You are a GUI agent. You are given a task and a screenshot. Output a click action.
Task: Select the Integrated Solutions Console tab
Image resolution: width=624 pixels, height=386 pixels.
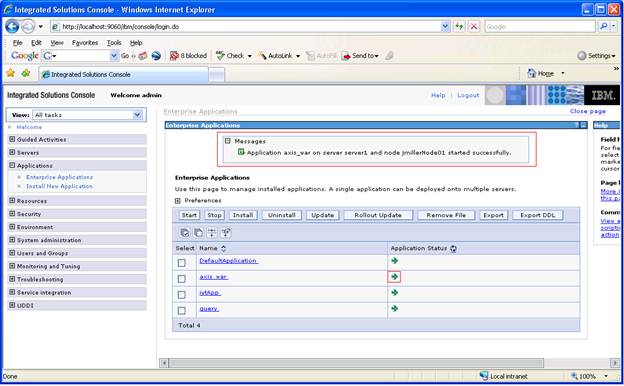(x=123, y=74)
